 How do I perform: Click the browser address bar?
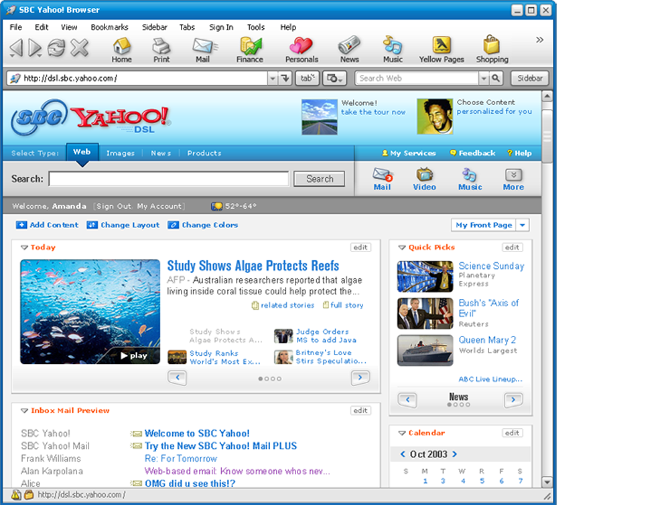(x=137, y=78)
